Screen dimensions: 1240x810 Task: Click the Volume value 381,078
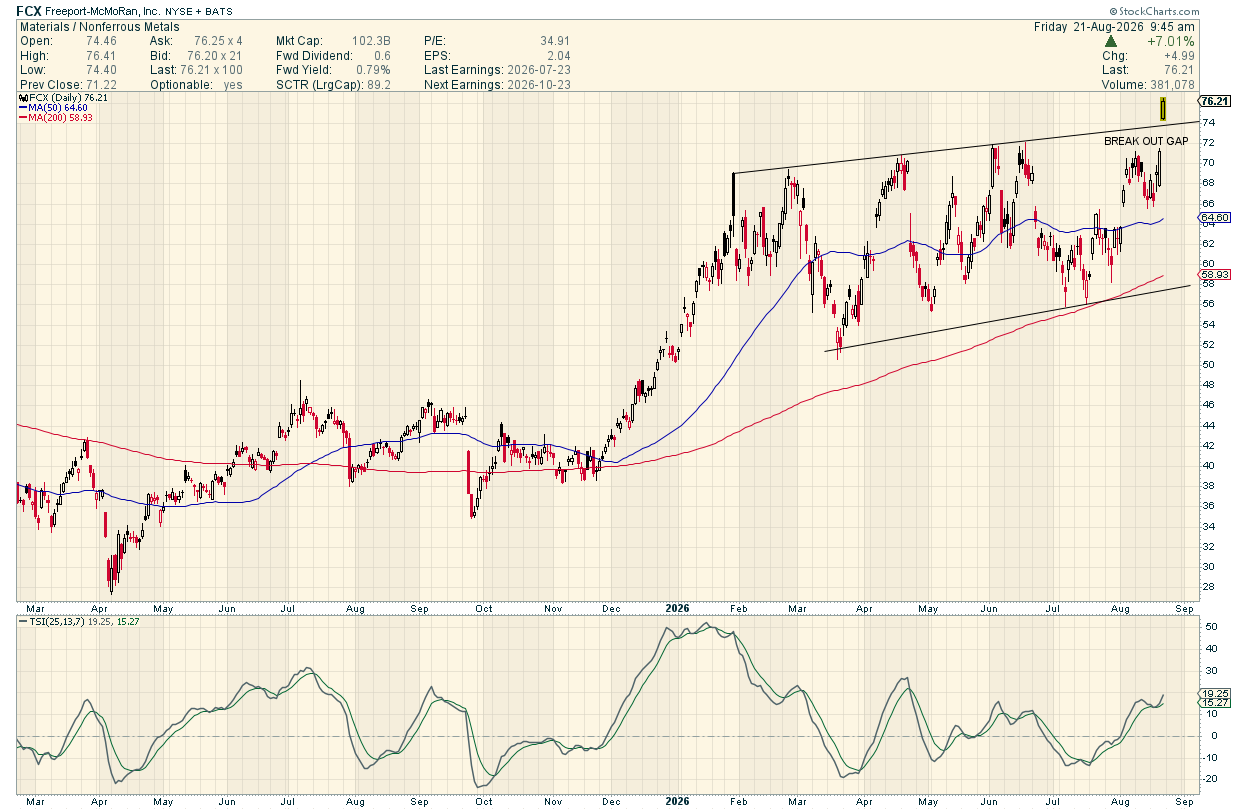1170,85
